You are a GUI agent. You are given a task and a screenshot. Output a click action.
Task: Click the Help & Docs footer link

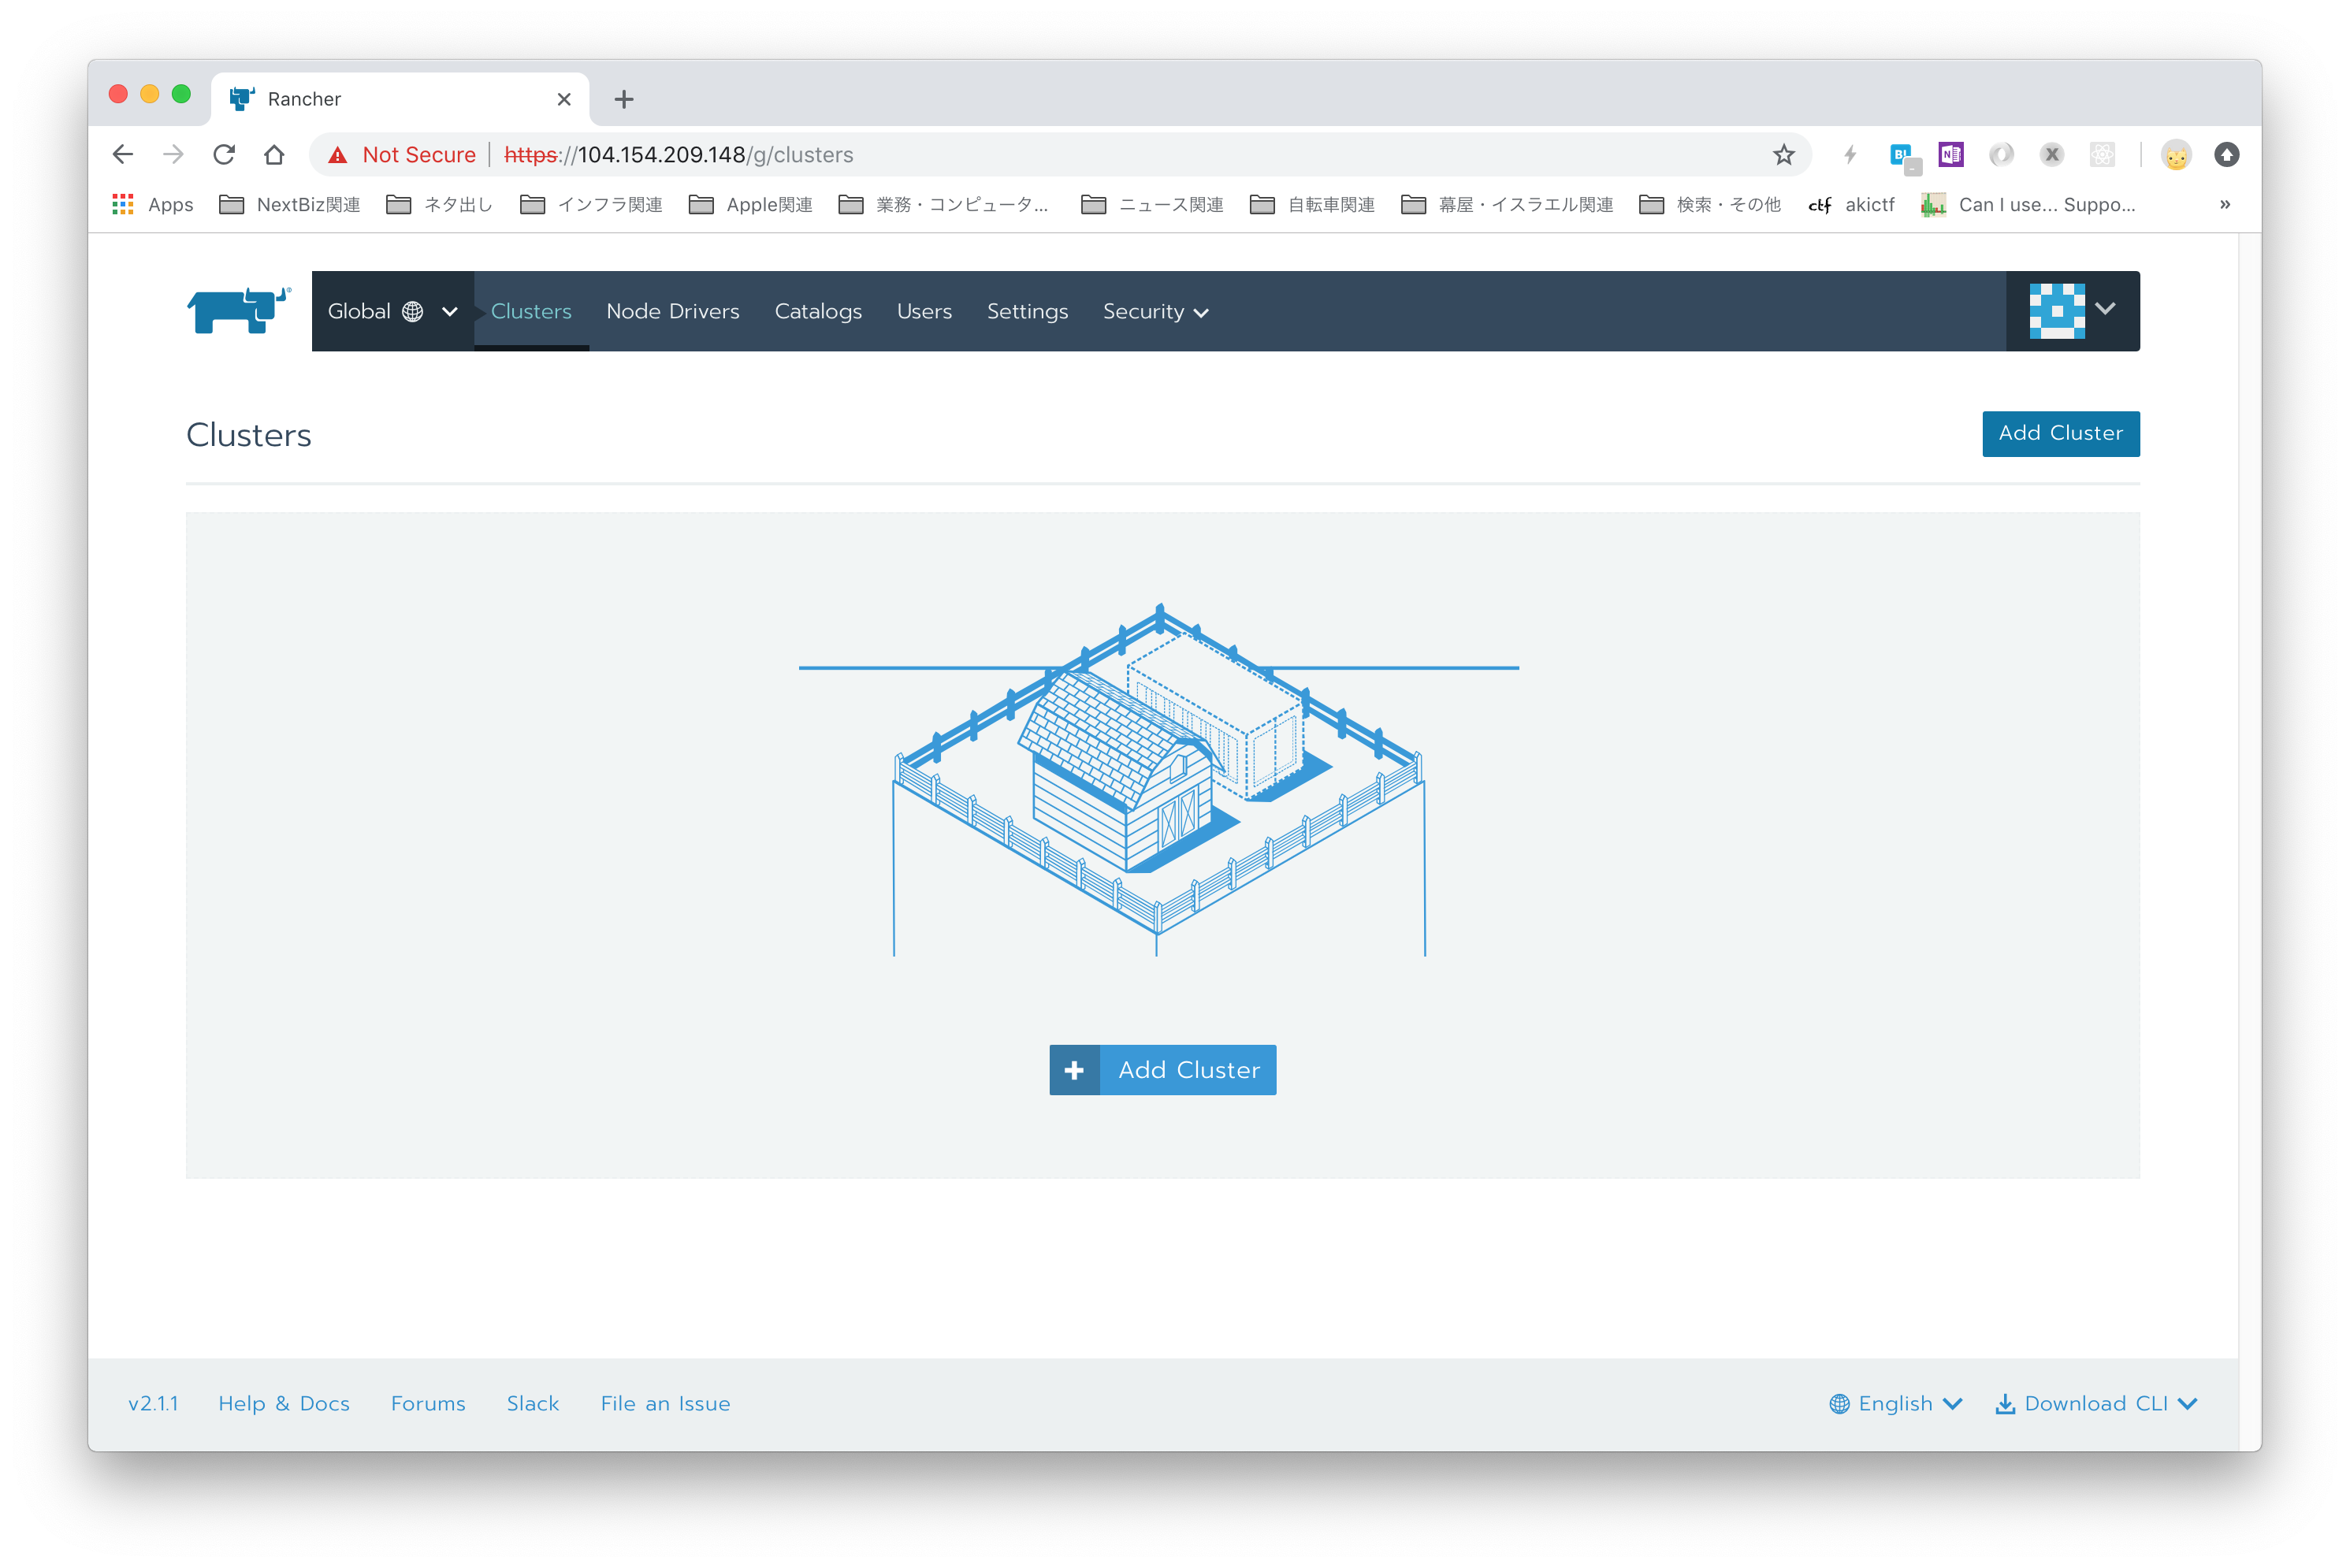[x=284, y=1403]
